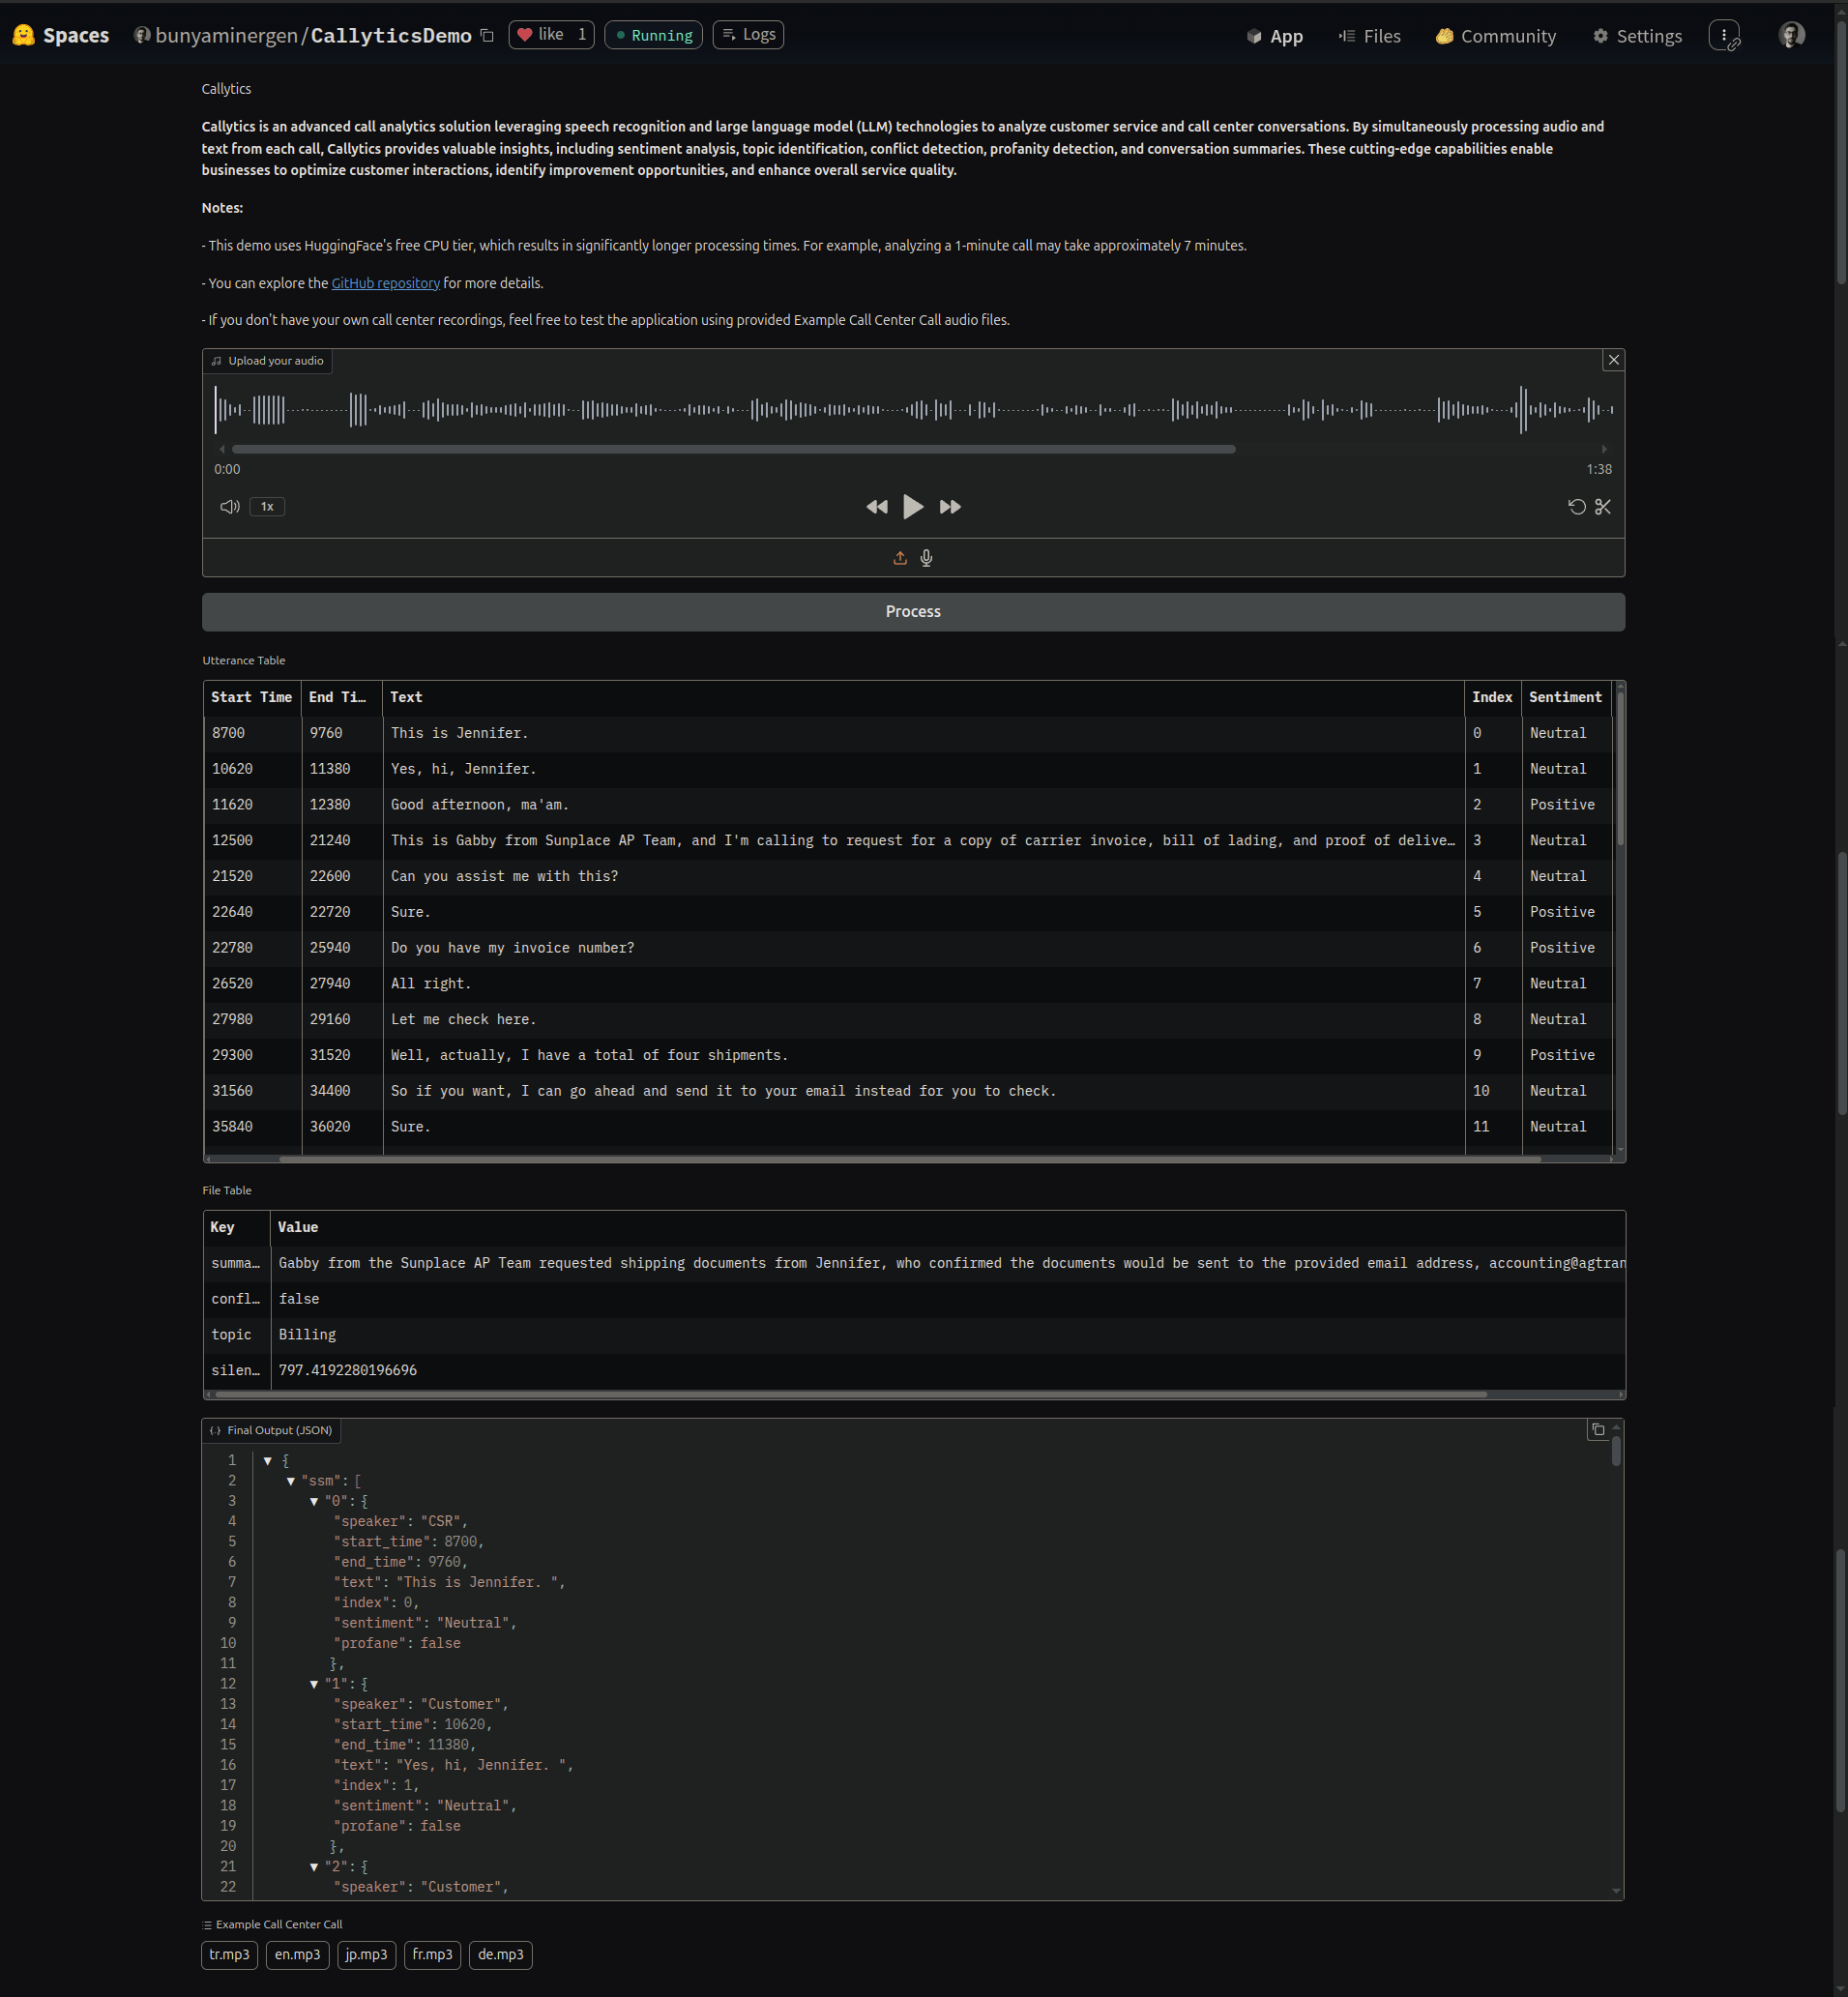Collapse the "ssm" JSON array
Viewport: 1848px width, 1997px height.
291,1481
